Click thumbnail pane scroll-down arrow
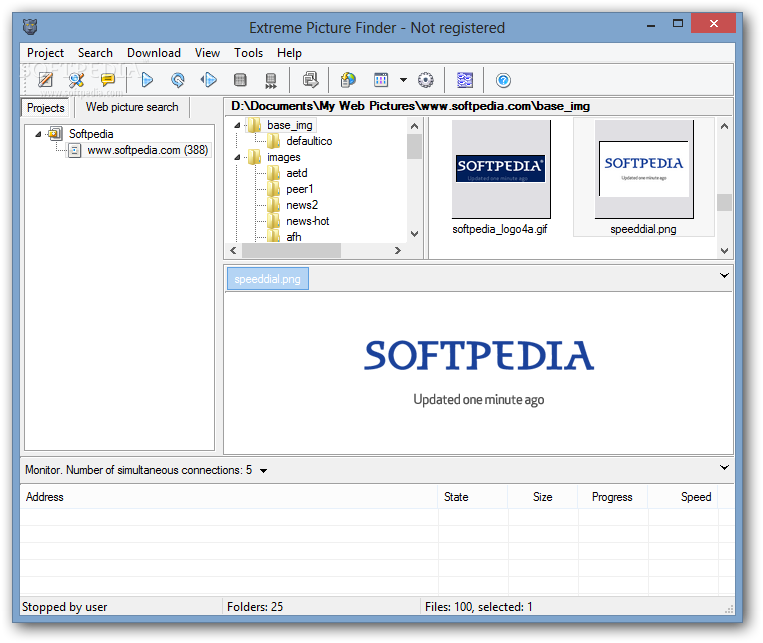763x643 pixels. tap(724, 251)
